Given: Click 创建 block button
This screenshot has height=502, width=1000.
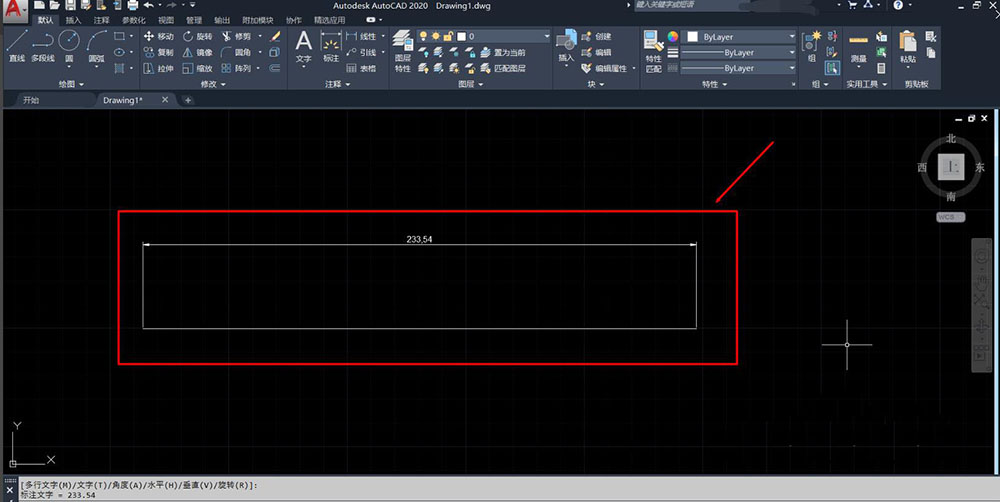Looking at the screenshot, I should coord(596,36).
